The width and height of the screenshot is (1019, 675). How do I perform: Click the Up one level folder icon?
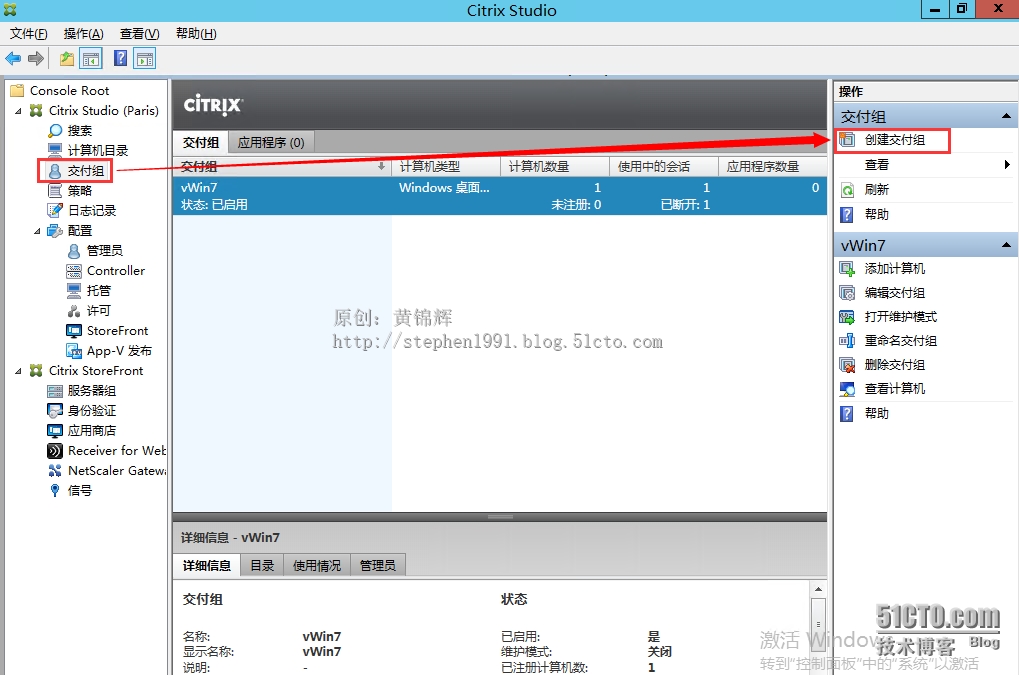(x=67, y=59)
